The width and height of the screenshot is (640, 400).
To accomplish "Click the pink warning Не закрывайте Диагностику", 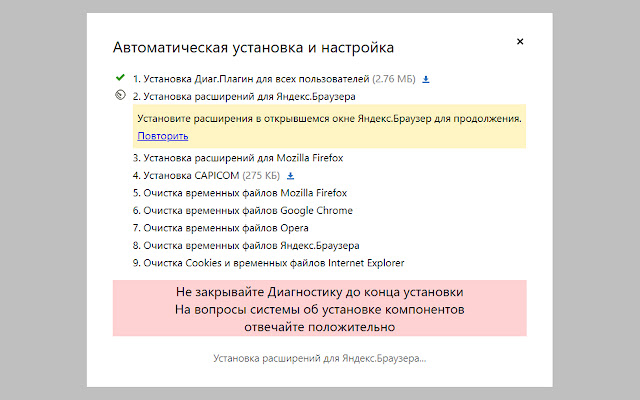I will pos(320,308).
